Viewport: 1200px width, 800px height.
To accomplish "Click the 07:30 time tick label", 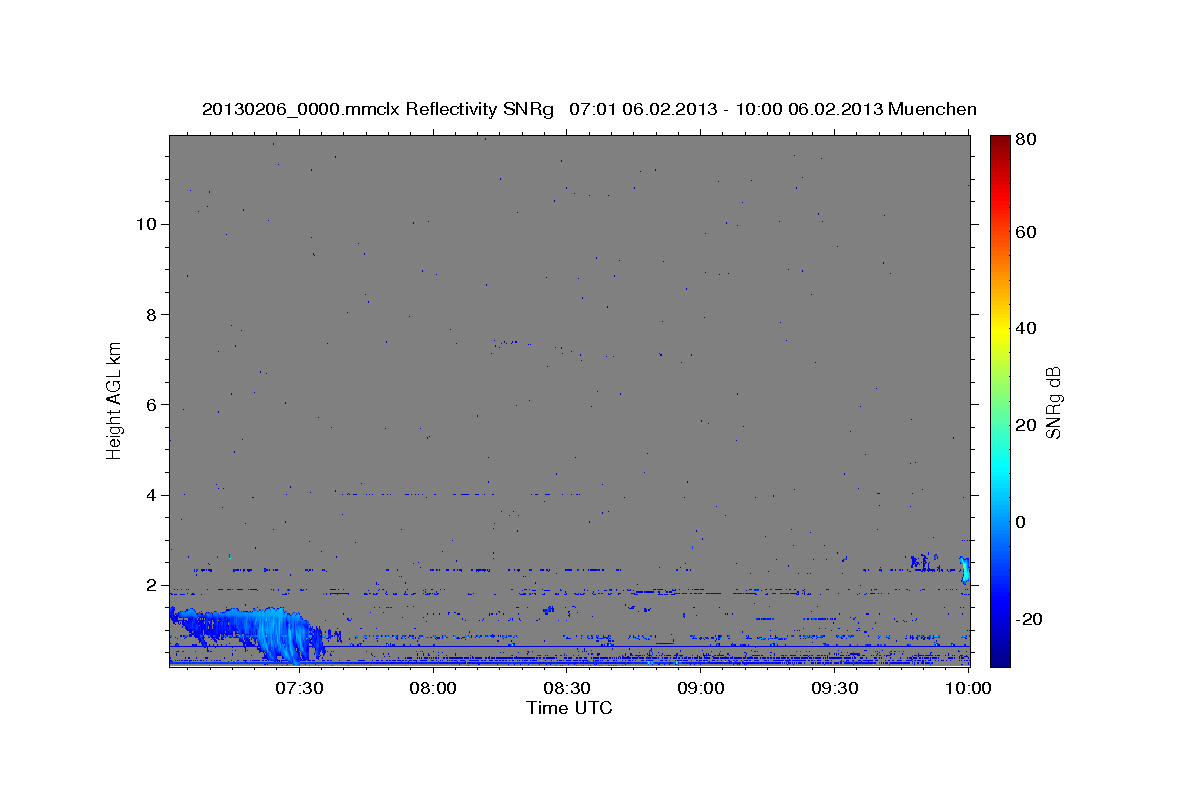I will click(x=299, y=688).
